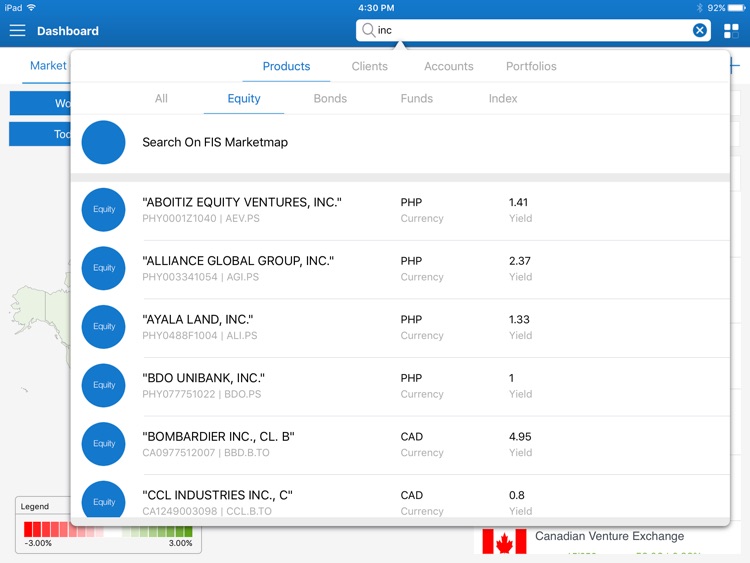Click the Equity icon for Ayala Land
The image size is (750, 563).
(103, 327)
